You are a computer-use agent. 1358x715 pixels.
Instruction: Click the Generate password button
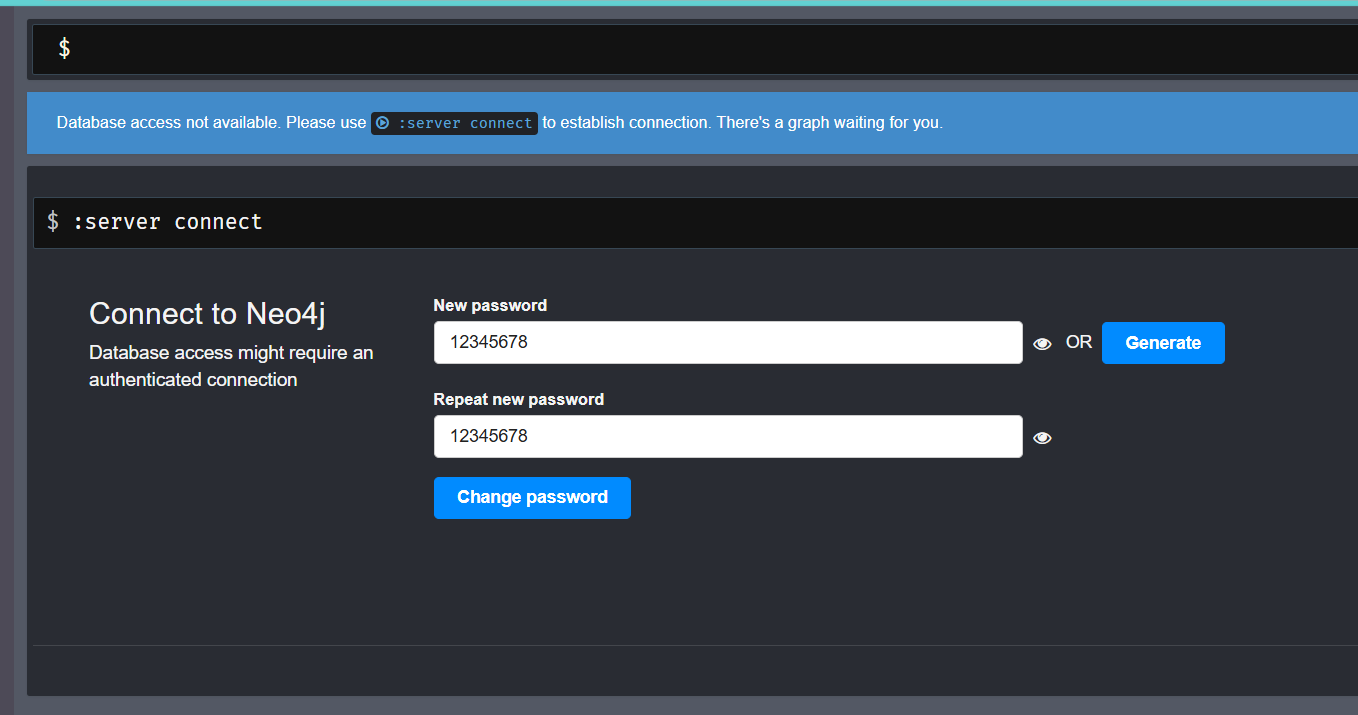click(1163, 343)
